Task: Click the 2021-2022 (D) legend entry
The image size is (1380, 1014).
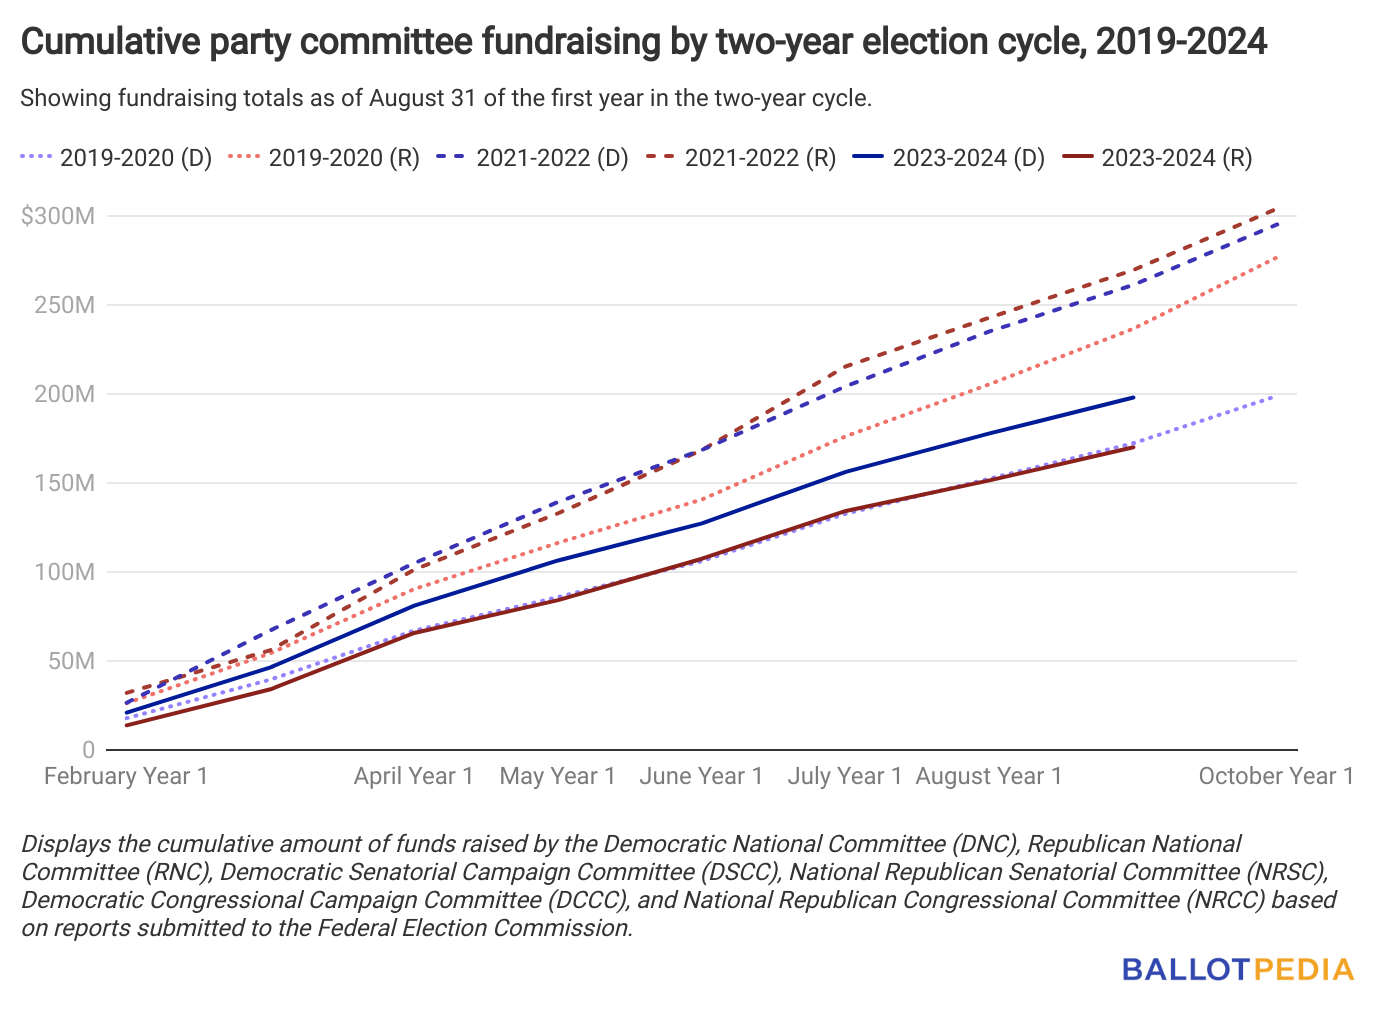Action: (x=532, y=158)
